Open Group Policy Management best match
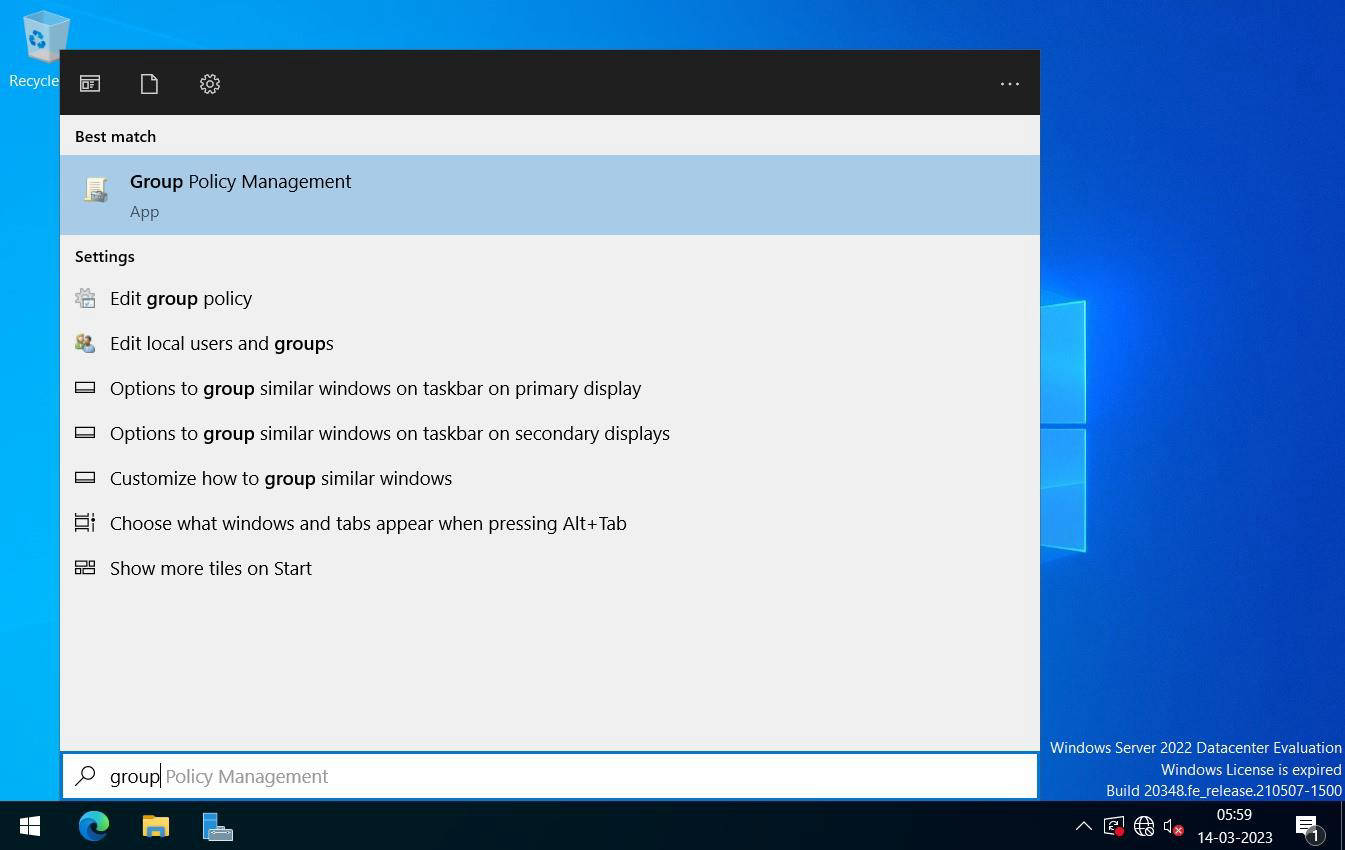Image resolution: width=1345 pixels, height=850 pixels. tap(550, 195)
